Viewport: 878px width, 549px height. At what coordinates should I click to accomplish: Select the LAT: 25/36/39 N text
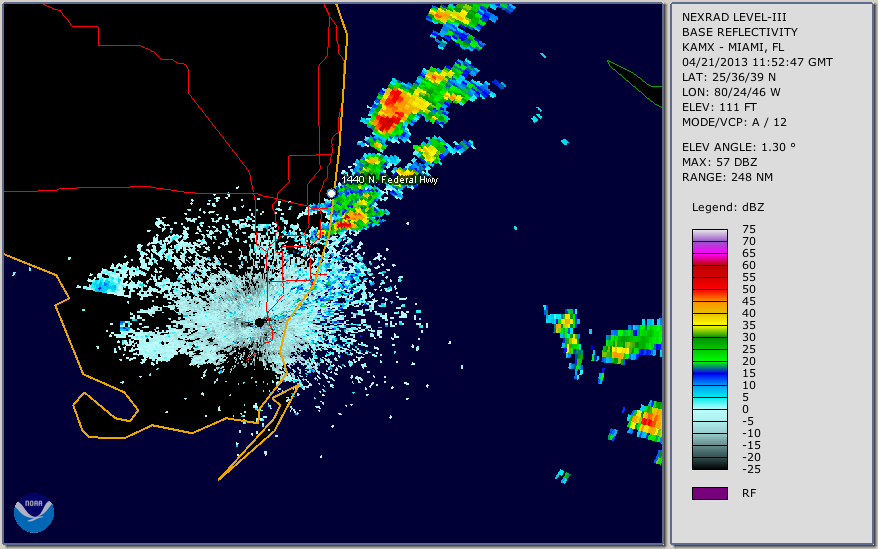[728, 77]
